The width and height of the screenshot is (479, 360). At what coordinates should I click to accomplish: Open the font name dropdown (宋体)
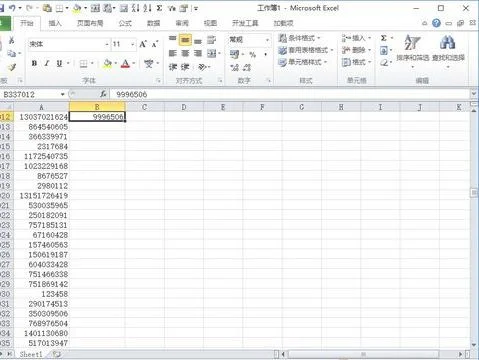[x=107, y=44]
